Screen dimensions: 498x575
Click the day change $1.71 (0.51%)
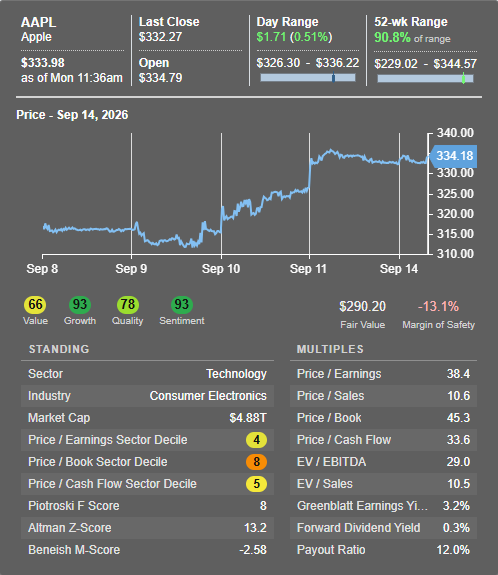point(294,37)
